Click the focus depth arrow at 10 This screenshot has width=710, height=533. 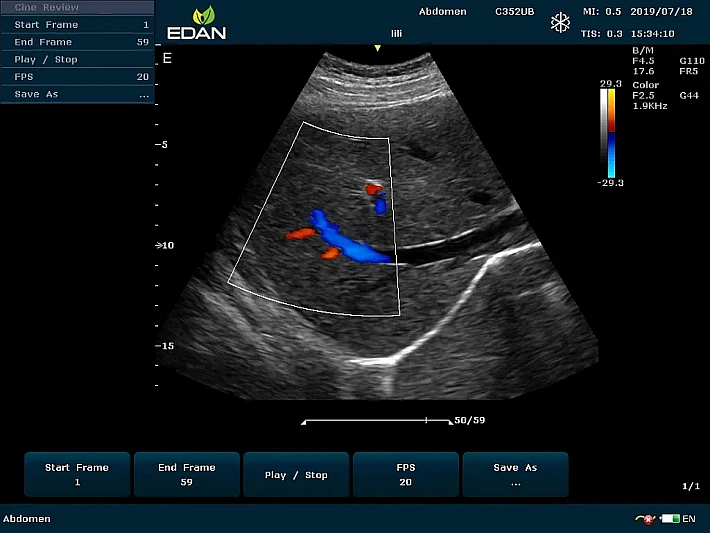[x=158, y=245]
